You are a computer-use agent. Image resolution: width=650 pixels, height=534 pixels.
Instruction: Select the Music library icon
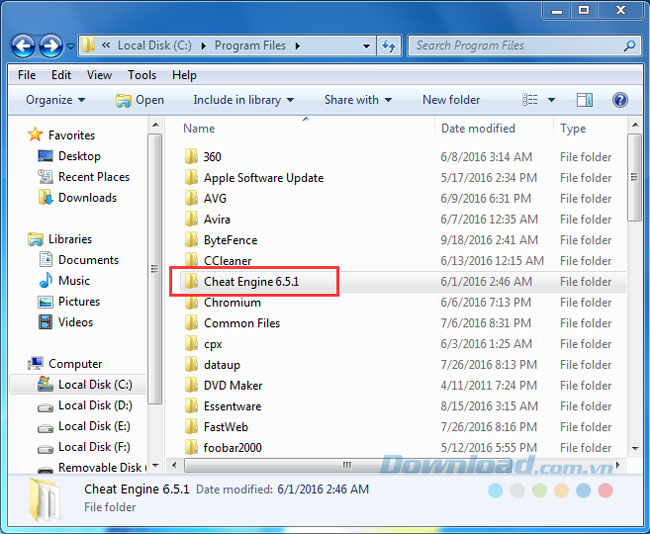(45, 281)
